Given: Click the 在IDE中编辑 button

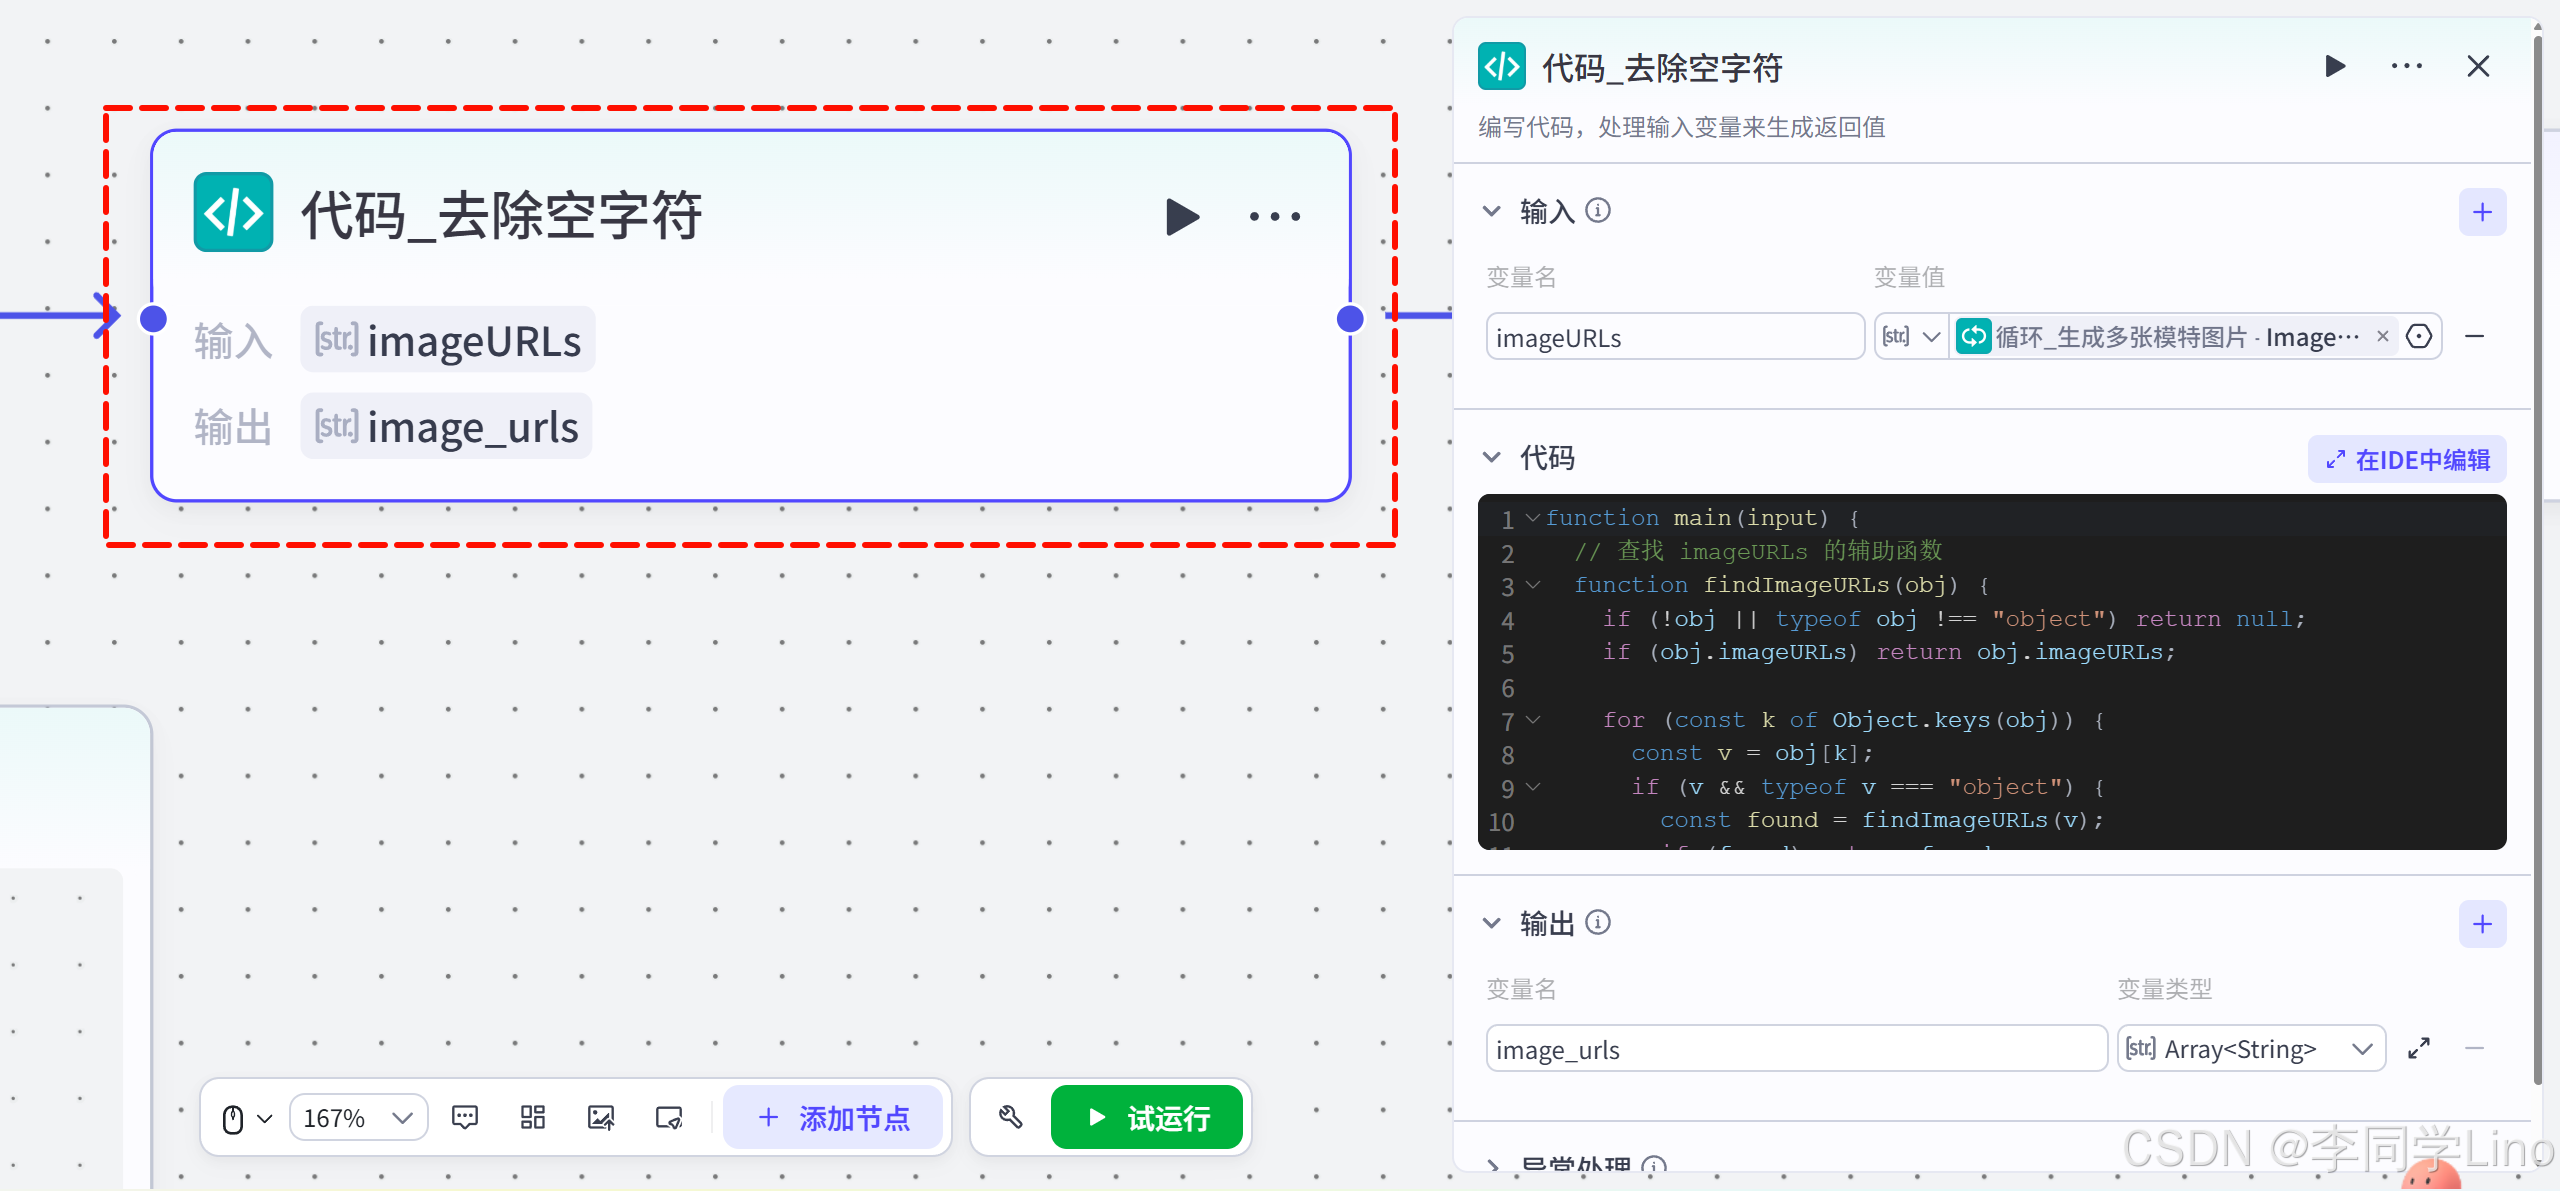Looking at the screenshot, I should pyautogui.click(x=2407, y=460).
